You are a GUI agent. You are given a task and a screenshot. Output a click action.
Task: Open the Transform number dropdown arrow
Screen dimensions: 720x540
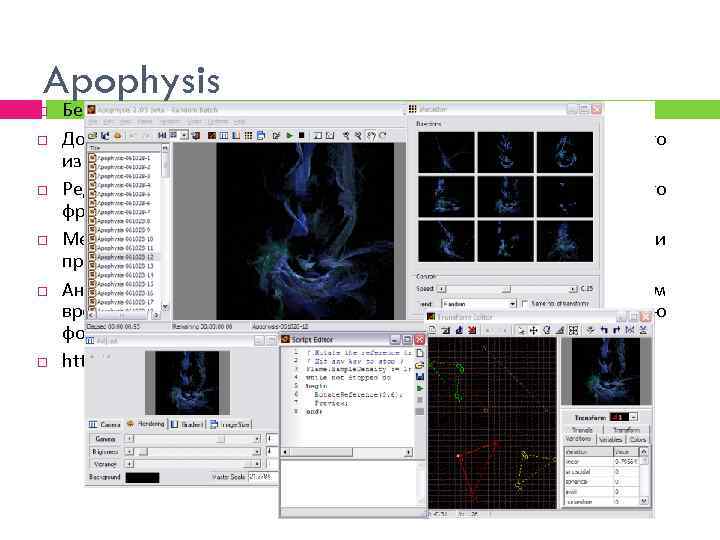pos(634,417)
